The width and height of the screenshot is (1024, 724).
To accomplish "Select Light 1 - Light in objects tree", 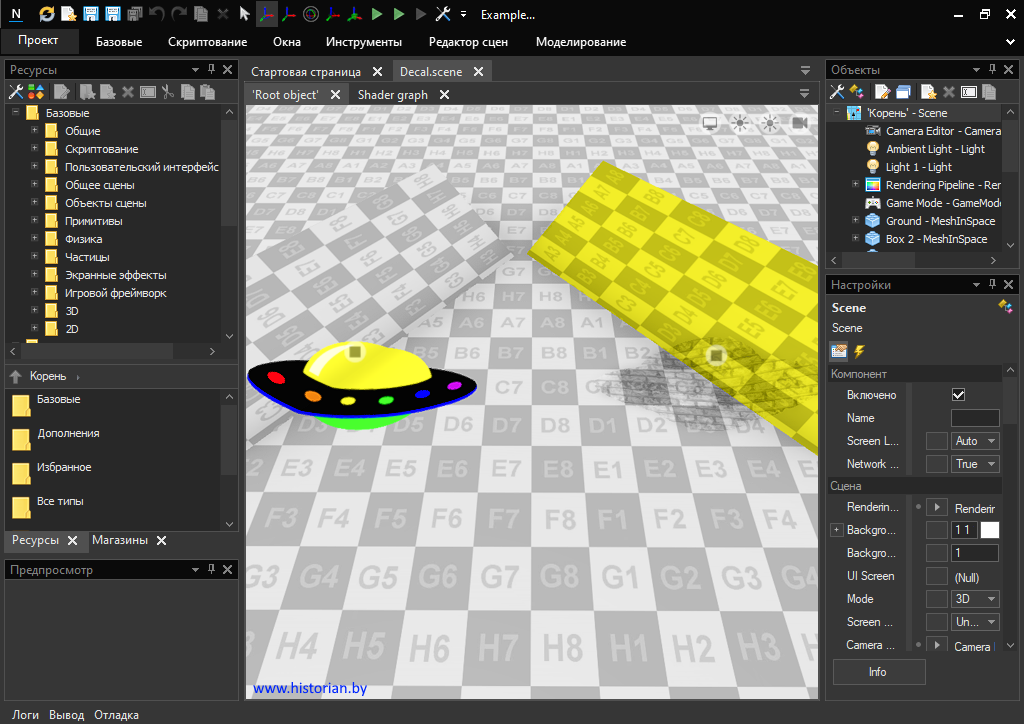I will tap(918, 167).
